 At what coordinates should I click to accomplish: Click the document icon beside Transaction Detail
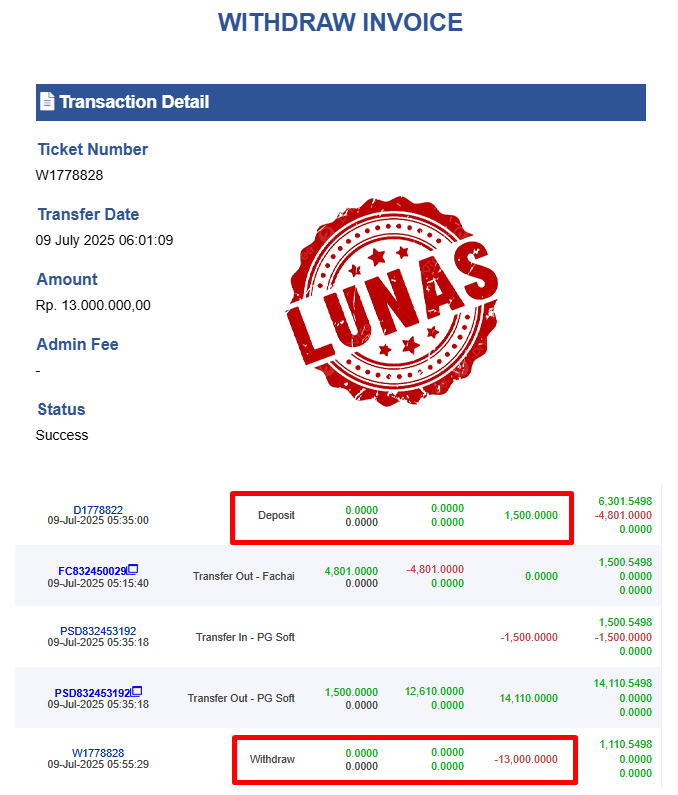(47, 101)
